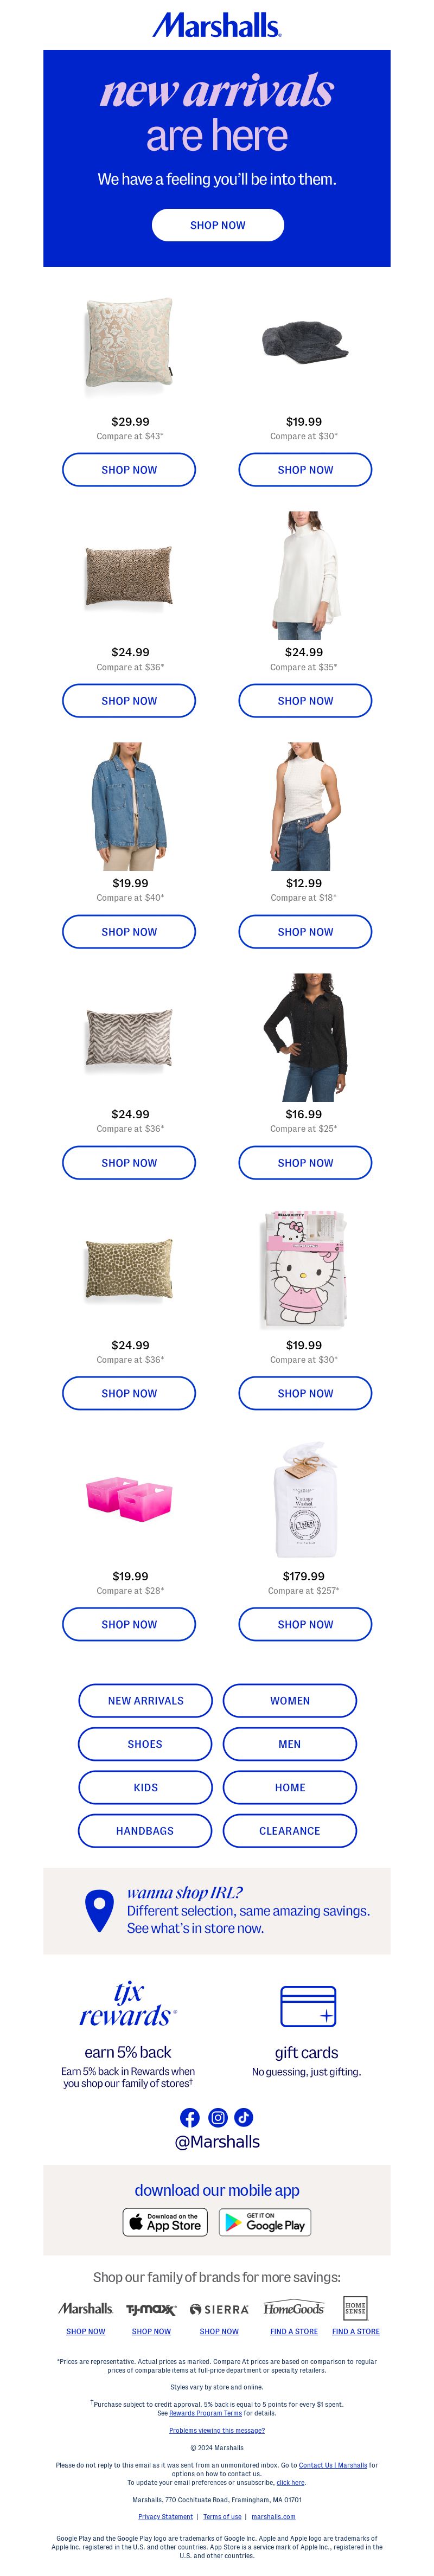Open the Women category button
The image size is (434, 2576).
(x=290, y=1700)
